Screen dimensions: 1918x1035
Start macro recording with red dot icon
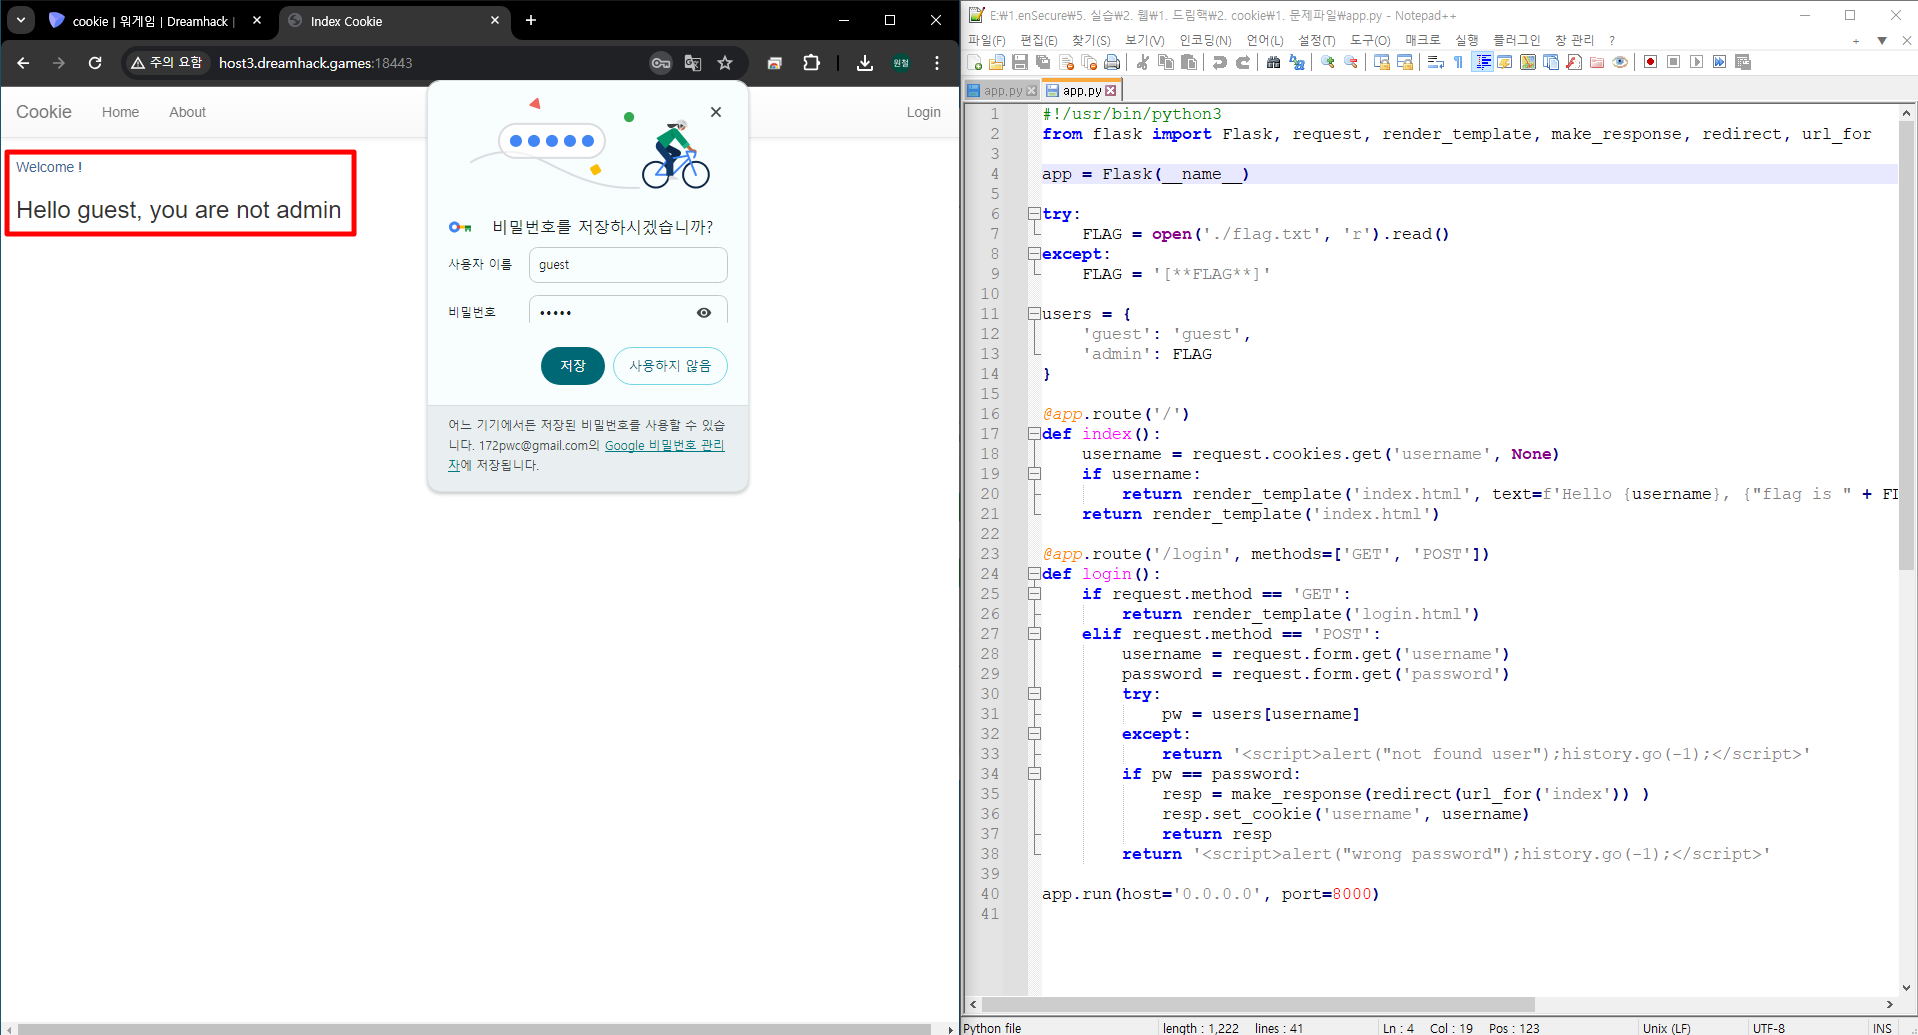point(1651,62)
